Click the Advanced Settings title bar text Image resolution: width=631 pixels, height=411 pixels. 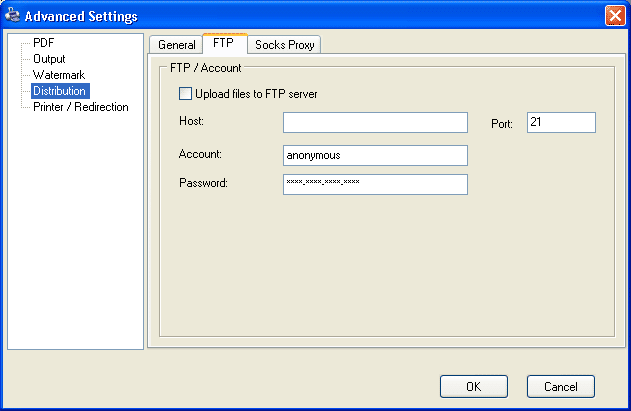tap(81, 17)
